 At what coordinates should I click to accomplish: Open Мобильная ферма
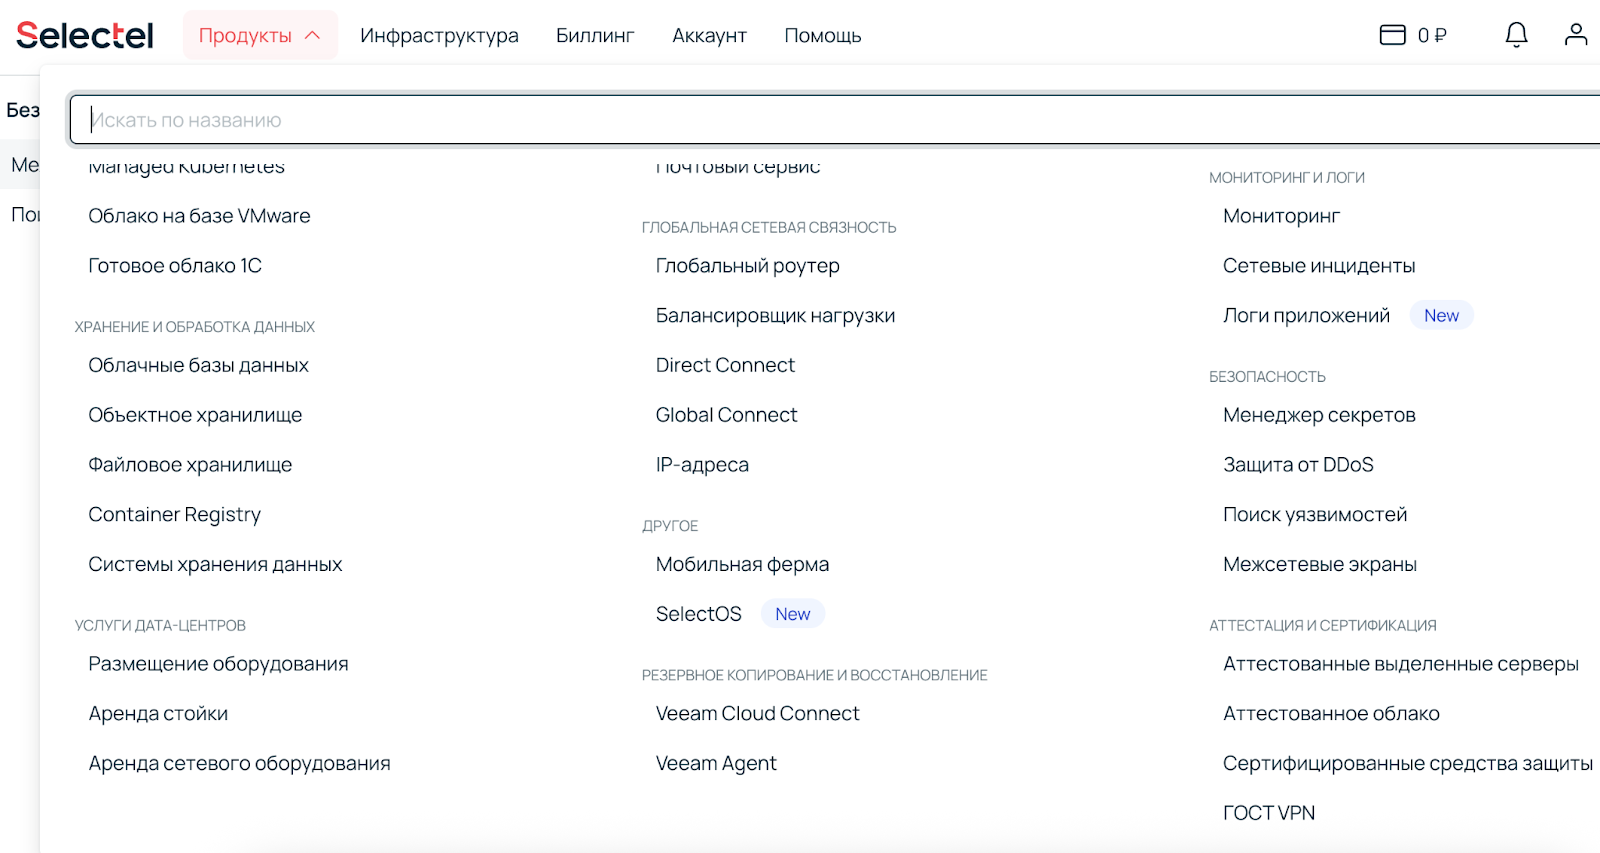(742, 564)
